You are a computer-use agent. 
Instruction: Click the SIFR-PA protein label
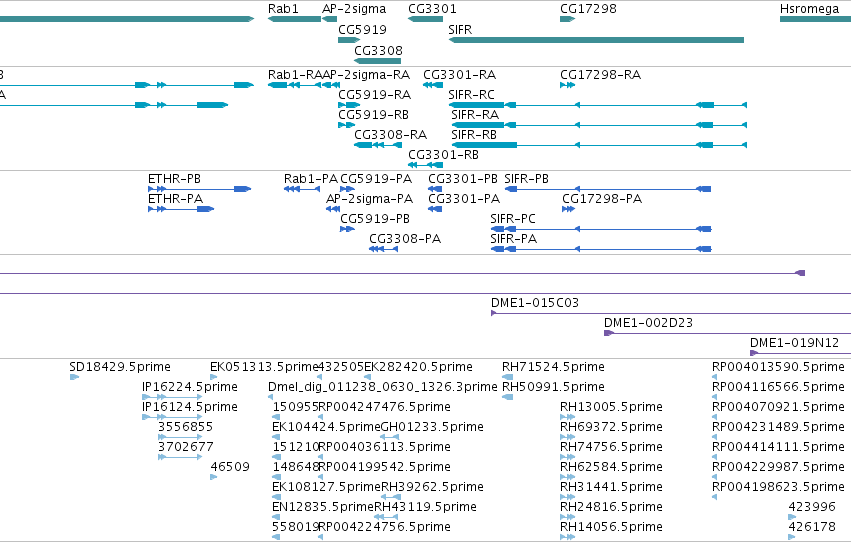pyautogui.click(x=513, y=239)
